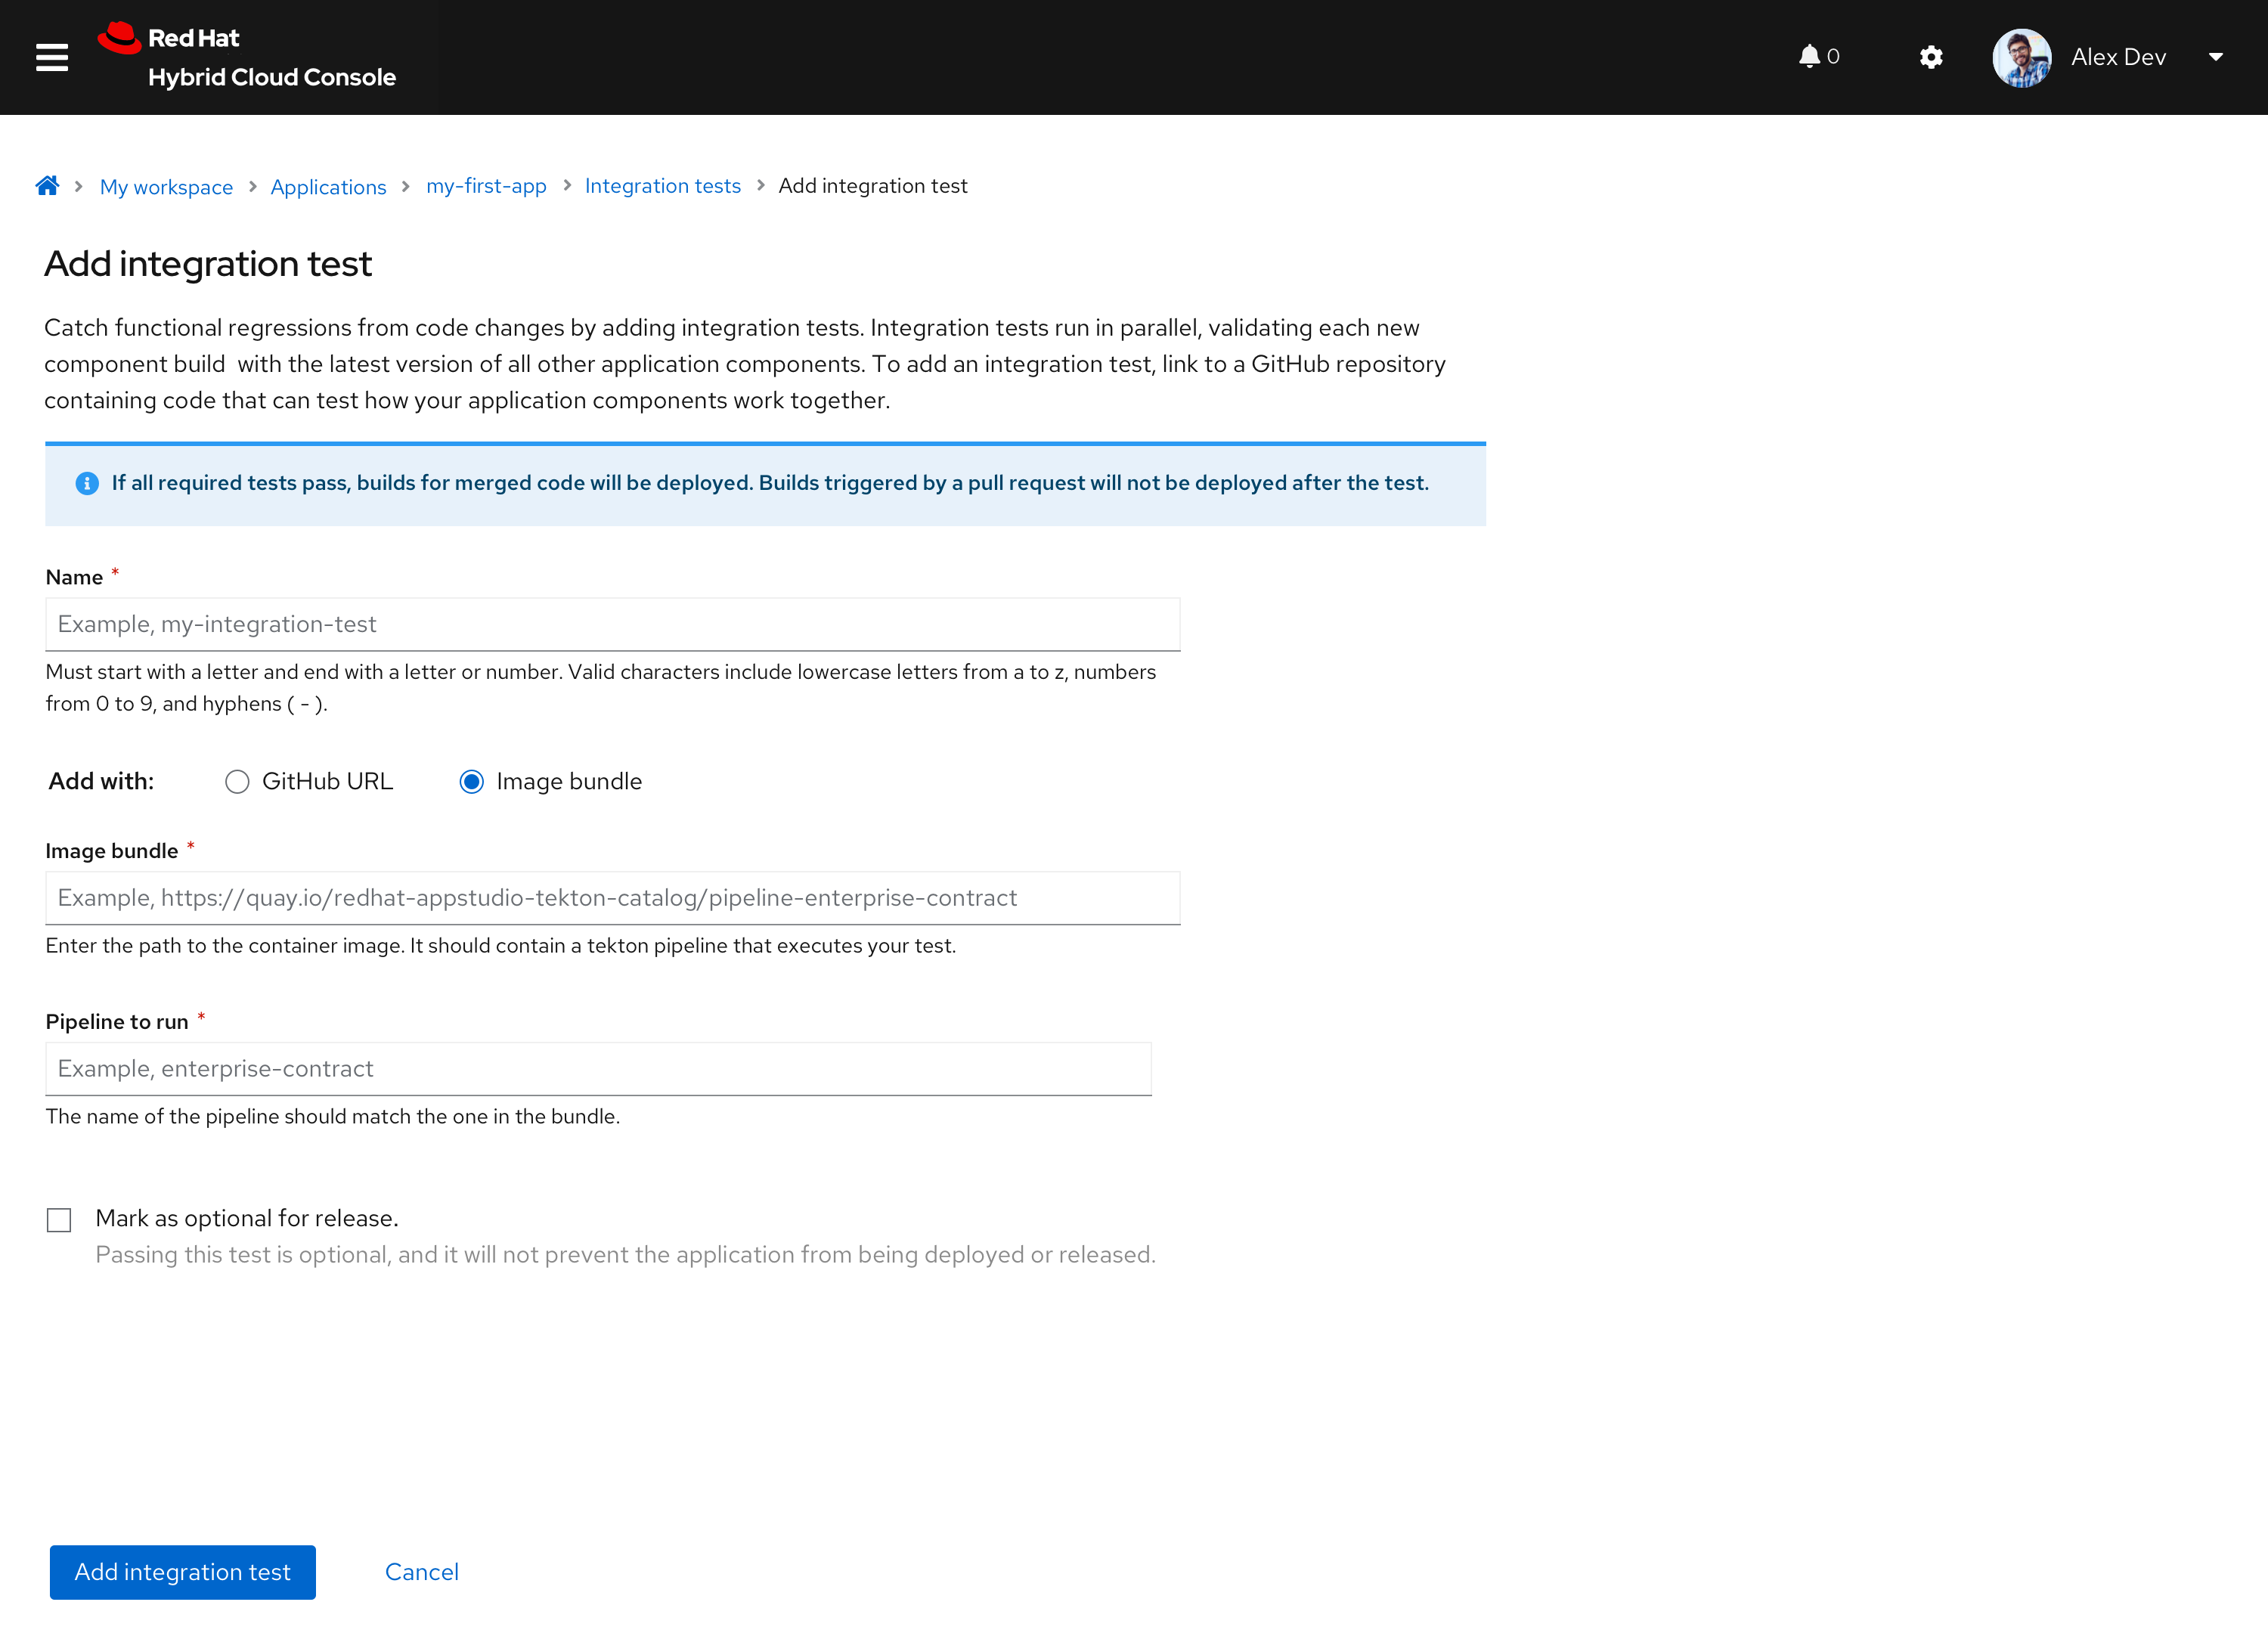The image size is (2268, 1633).
Task: Open the Integration tests breadcrumb
Action: [x=662, y=186]
